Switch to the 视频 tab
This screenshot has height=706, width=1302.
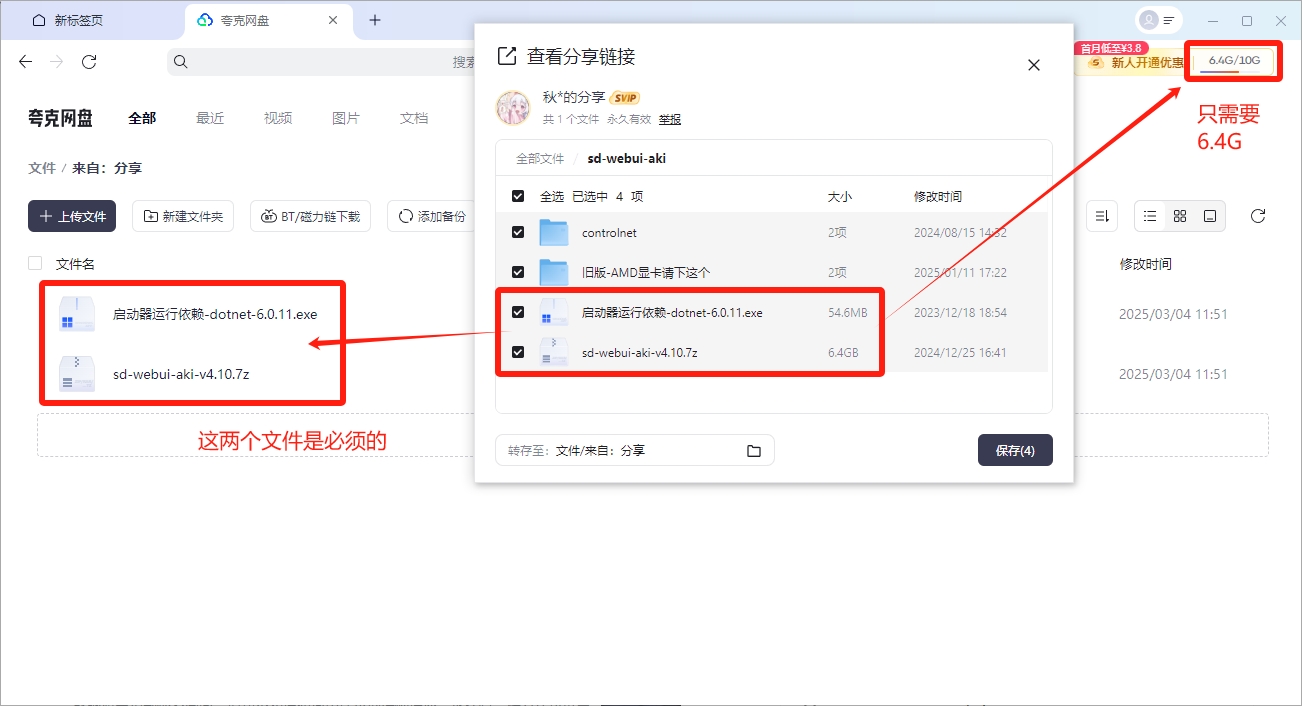point(278,118)
